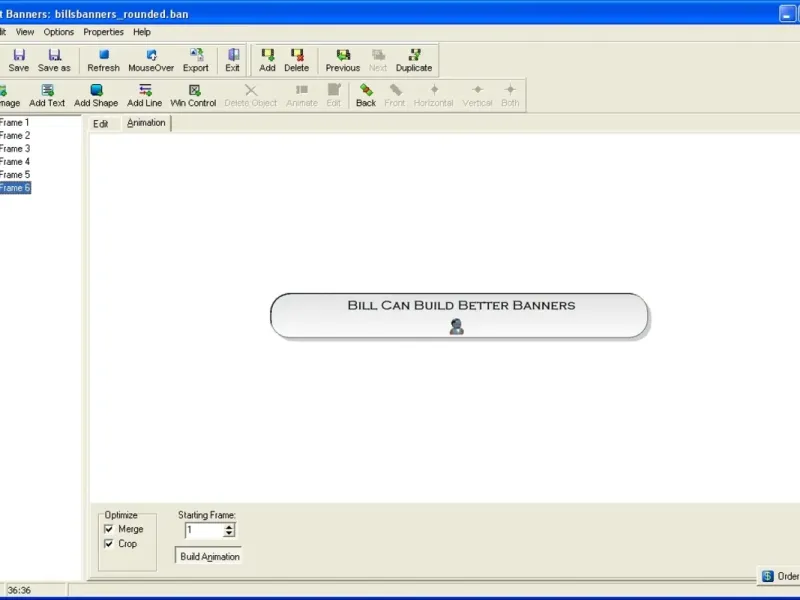Click the Starting Frame number field
The width and height of the screenshot is (800, 600).
(x=205, y=530)
